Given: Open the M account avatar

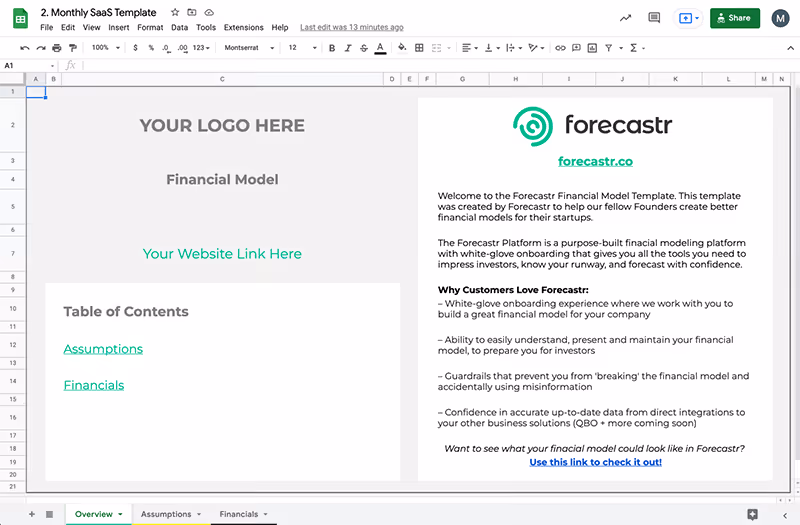Looking at the screenshot, I should (x=780, y=19).
